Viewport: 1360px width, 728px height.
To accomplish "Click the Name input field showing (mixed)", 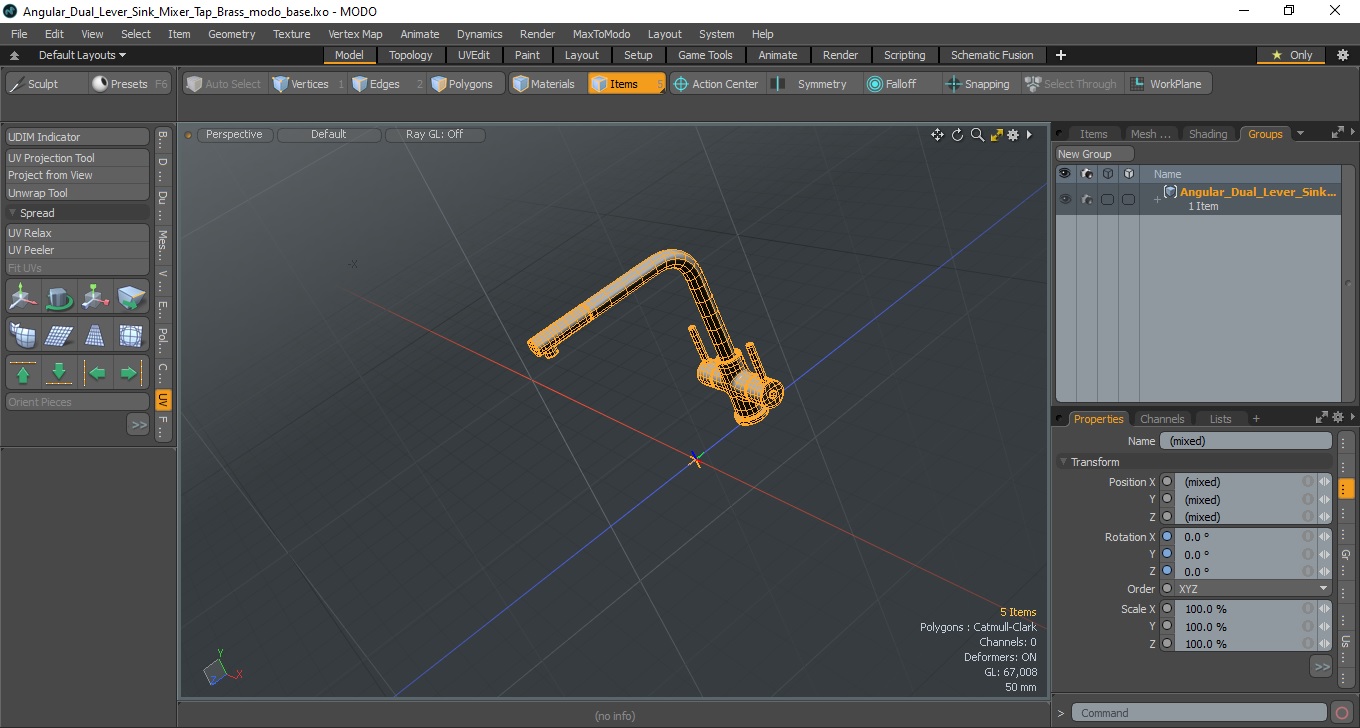I will 1246,441.
